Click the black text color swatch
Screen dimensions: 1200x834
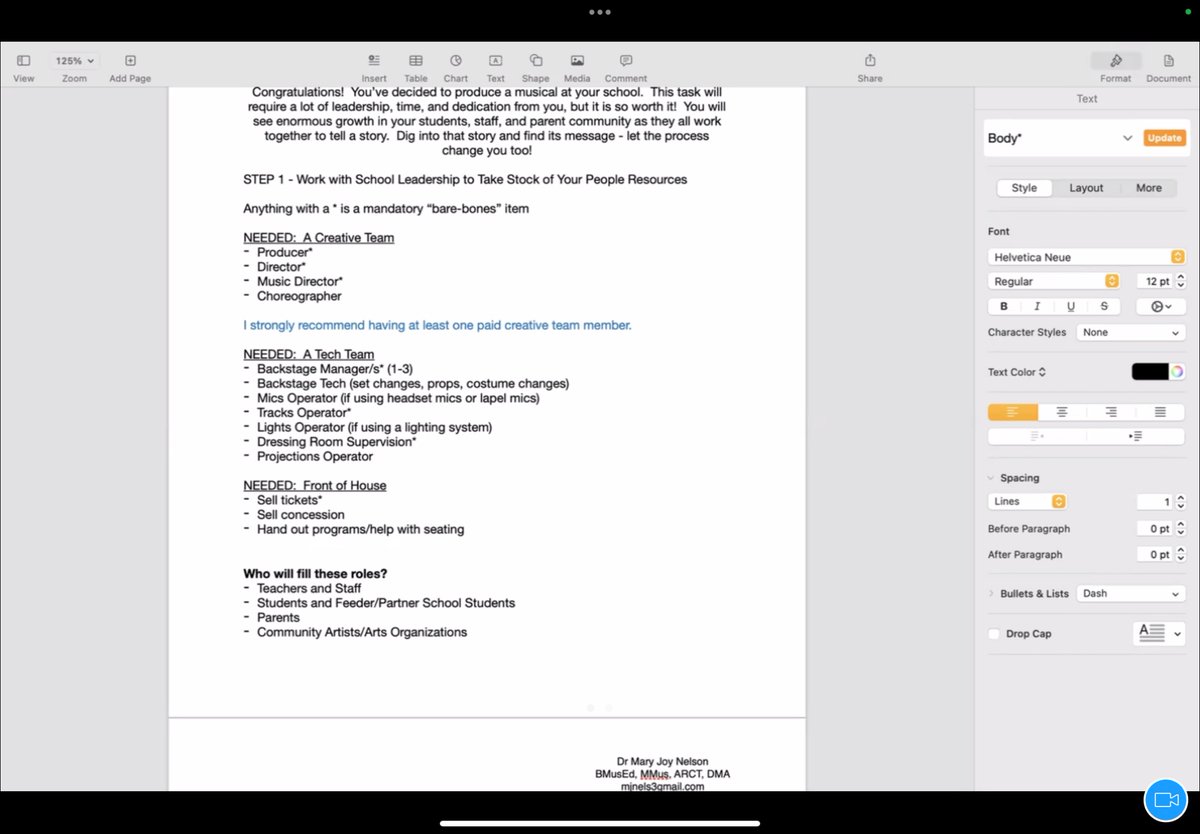coord(1150,372)
